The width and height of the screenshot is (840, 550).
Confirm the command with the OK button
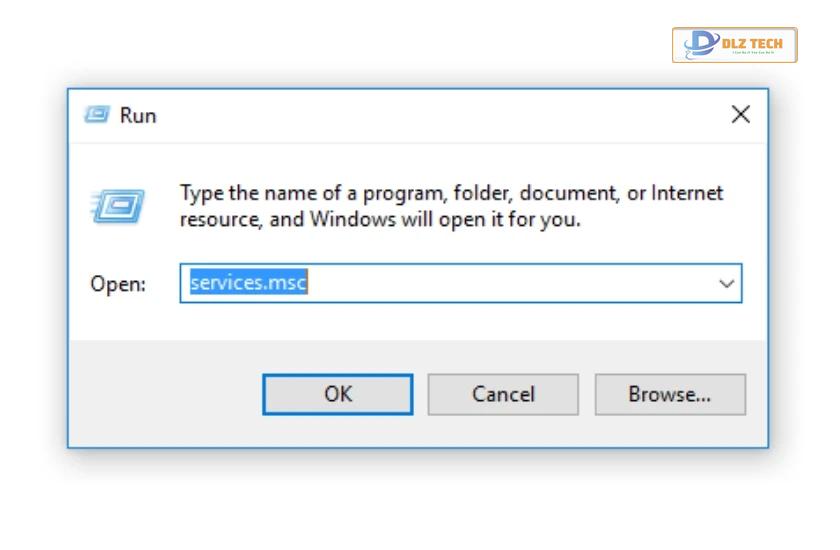[x=338, y=394]
